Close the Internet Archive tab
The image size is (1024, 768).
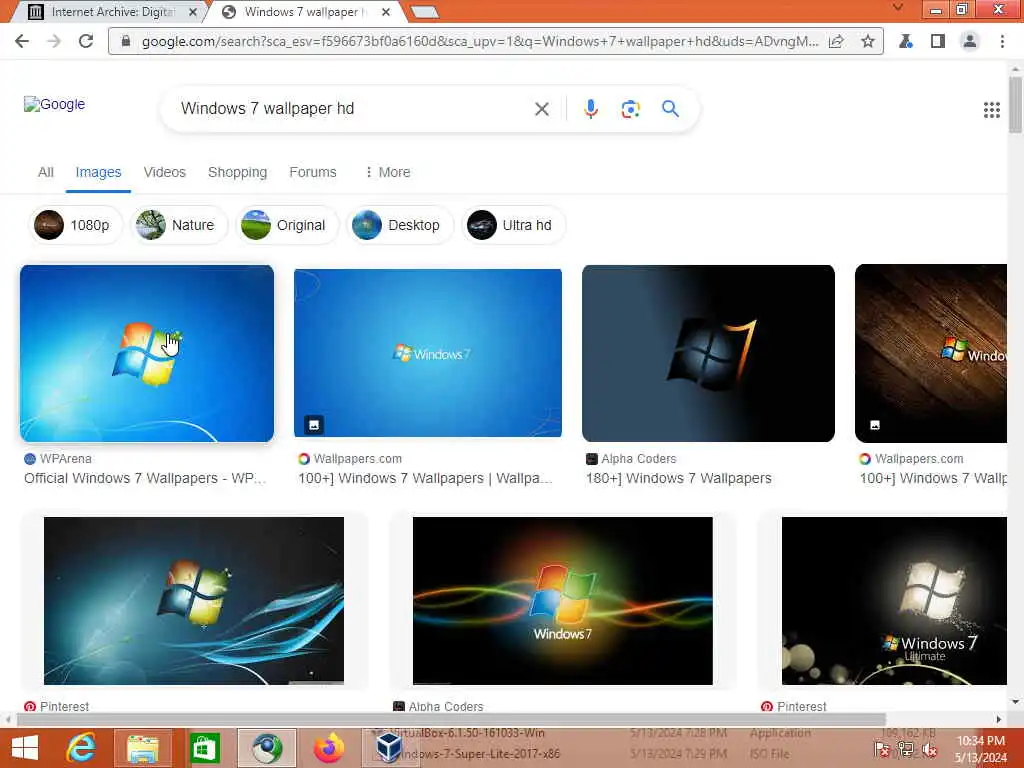tap(193, 12)
